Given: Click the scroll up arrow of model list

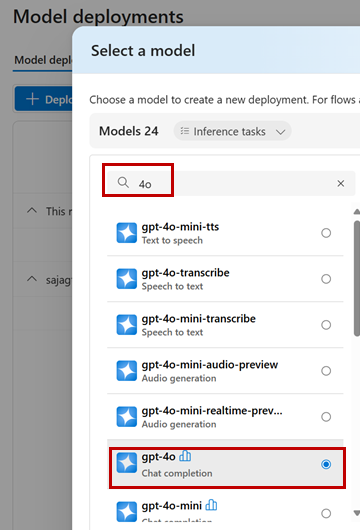Looking at the screenshot, I should pyautogui.click(x=357, y=212).
